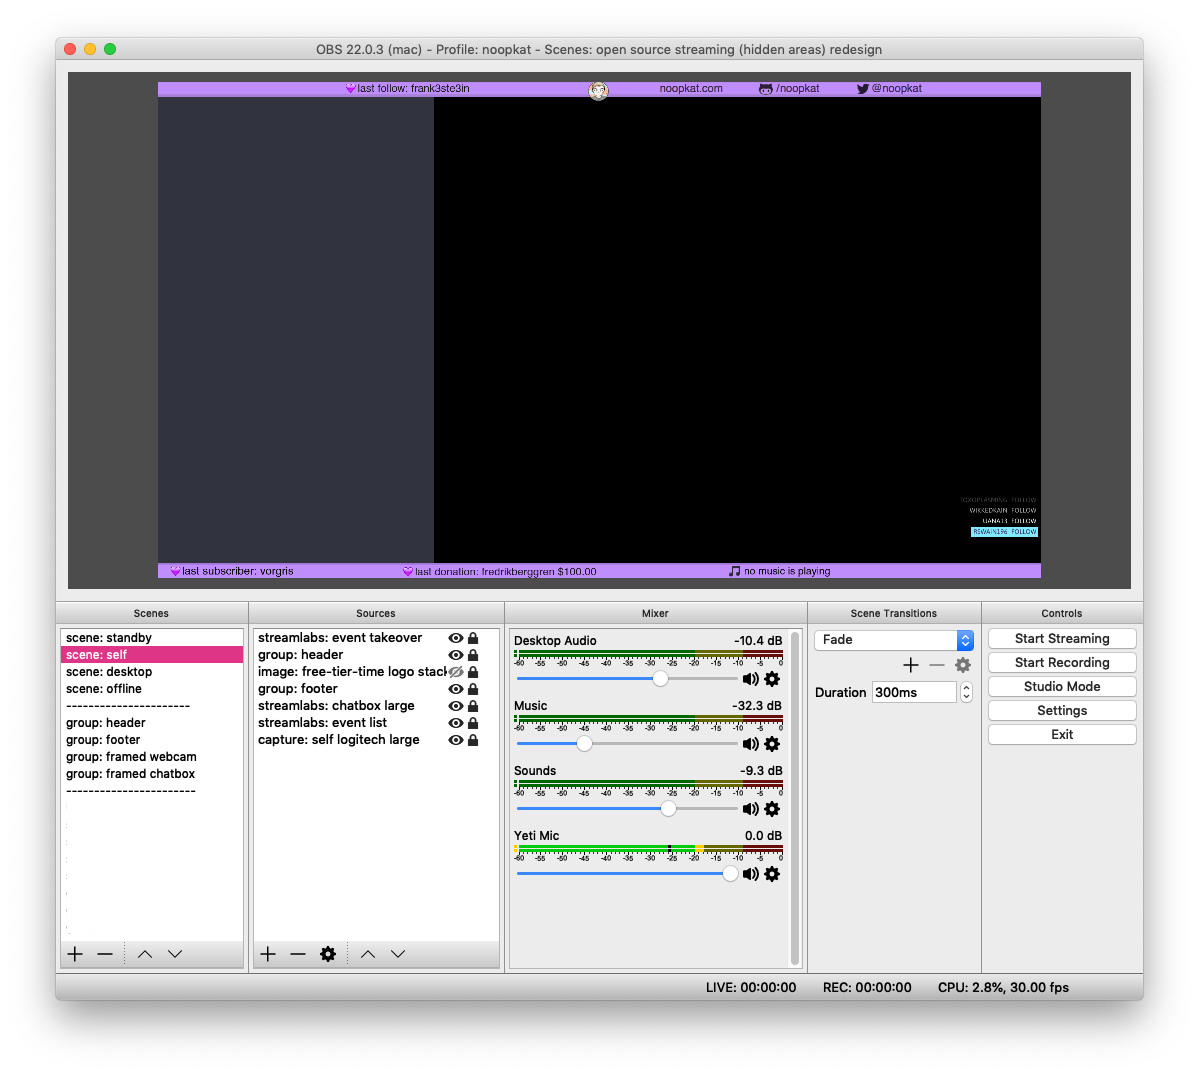The width and height of the screenshot is (1199, 1074).
Task: Open transition properties gear icon
Action: [963, 665]
